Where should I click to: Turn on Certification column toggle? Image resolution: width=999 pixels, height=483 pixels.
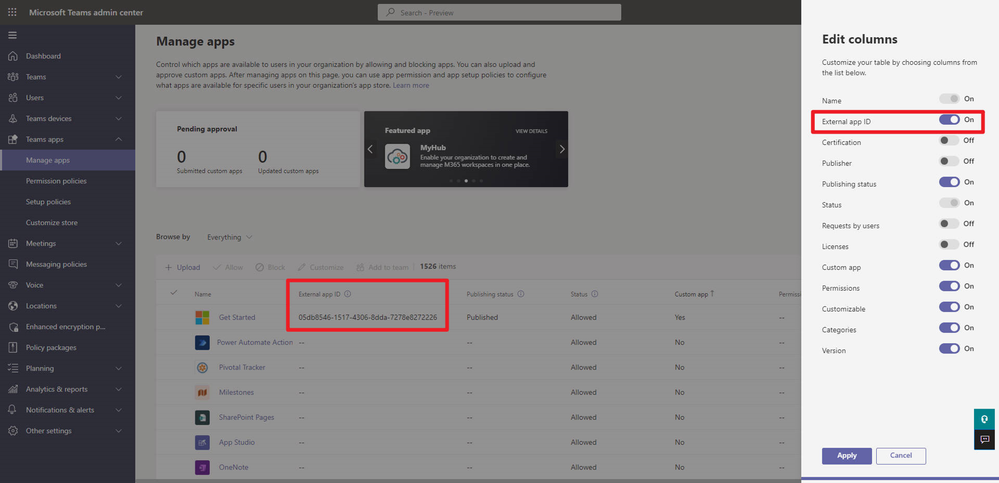(949, 141)
